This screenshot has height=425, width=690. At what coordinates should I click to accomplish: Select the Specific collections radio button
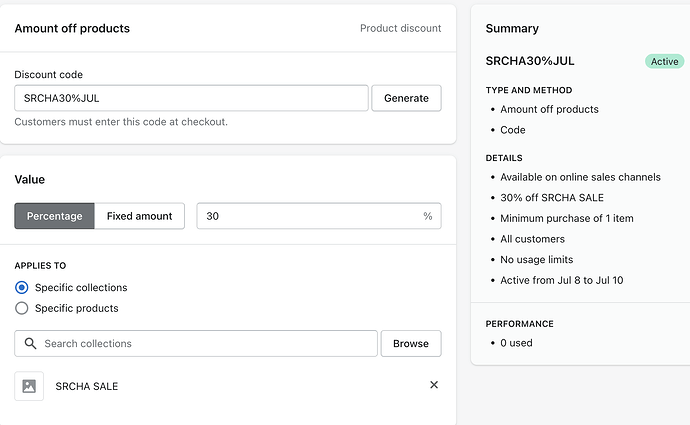22,288
